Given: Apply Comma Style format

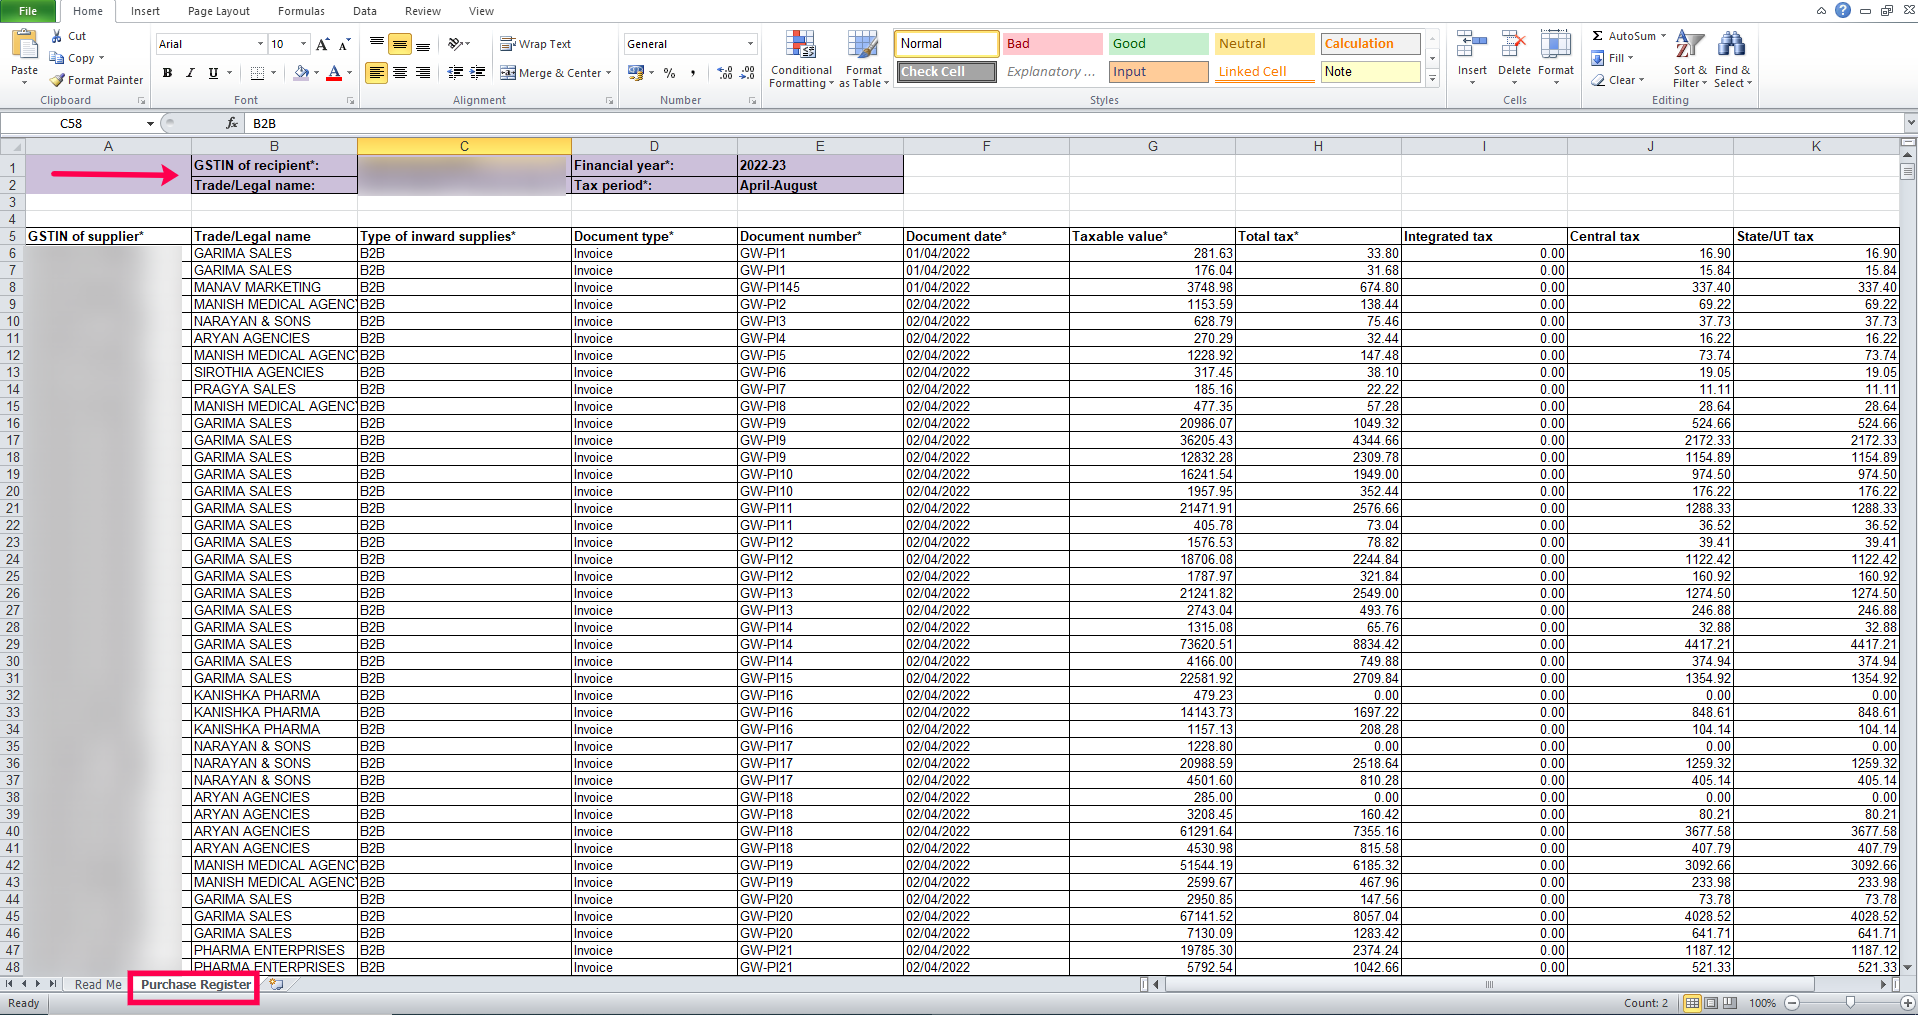Looking at the screenshot, I should pyautogui.click(x=692, y=73).
